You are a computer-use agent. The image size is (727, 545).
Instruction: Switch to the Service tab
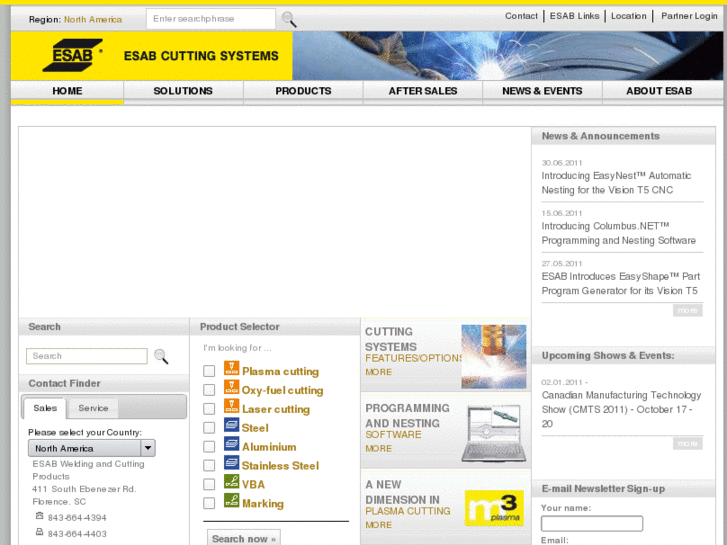[93, 408]
